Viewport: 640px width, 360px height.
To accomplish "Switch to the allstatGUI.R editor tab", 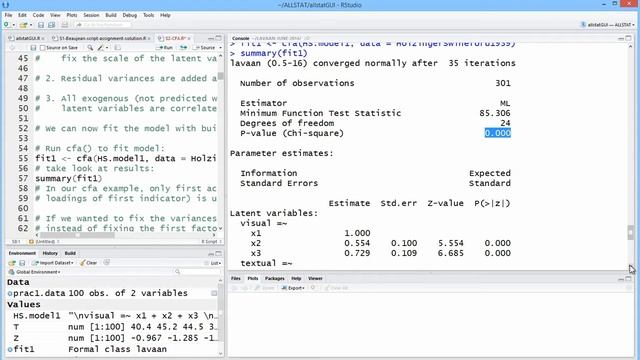I will click(27, 38).
